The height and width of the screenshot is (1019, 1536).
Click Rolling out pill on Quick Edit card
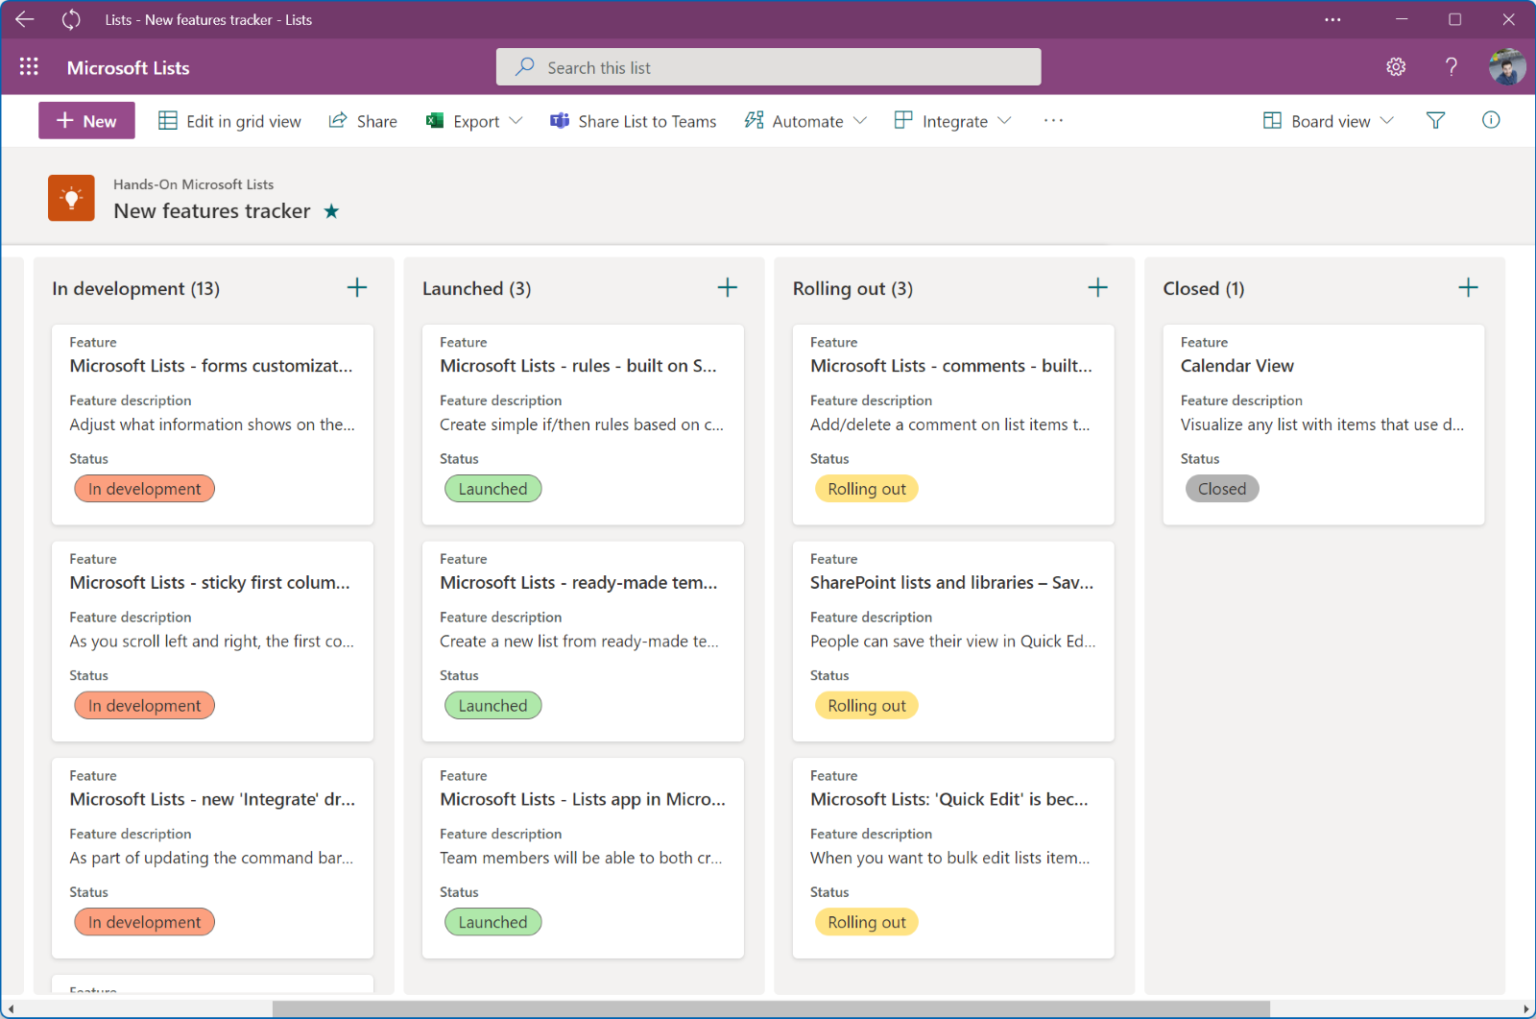point(867,923)
